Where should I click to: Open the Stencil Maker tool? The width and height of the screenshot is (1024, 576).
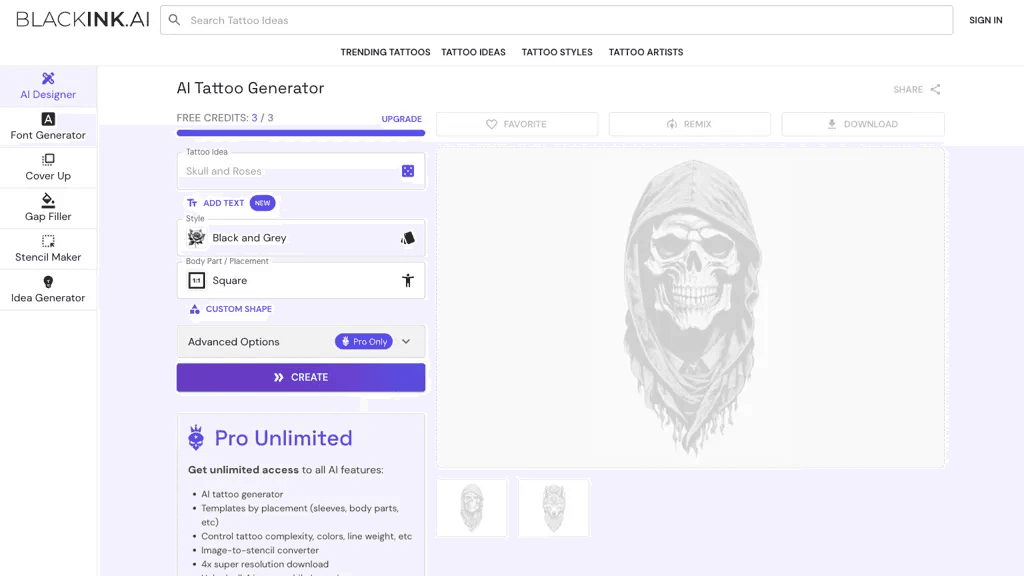[x=48, y=249]
